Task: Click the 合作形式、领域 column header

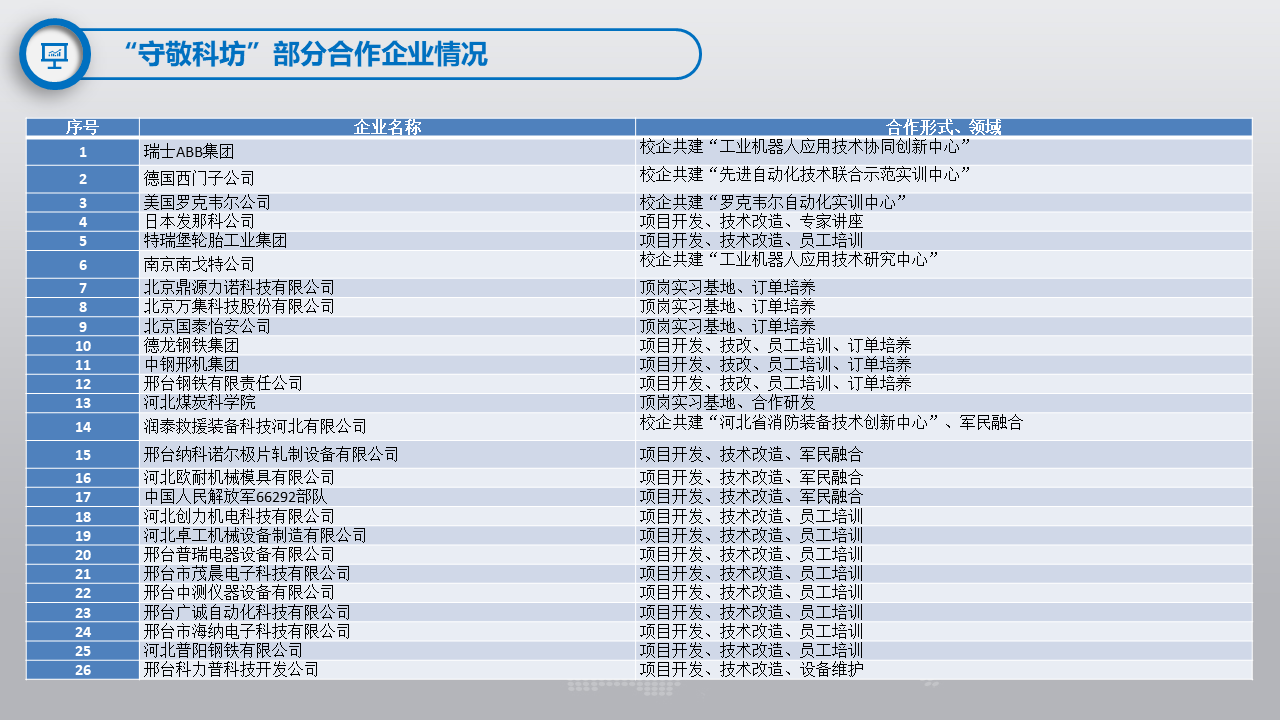Action: 943,127
